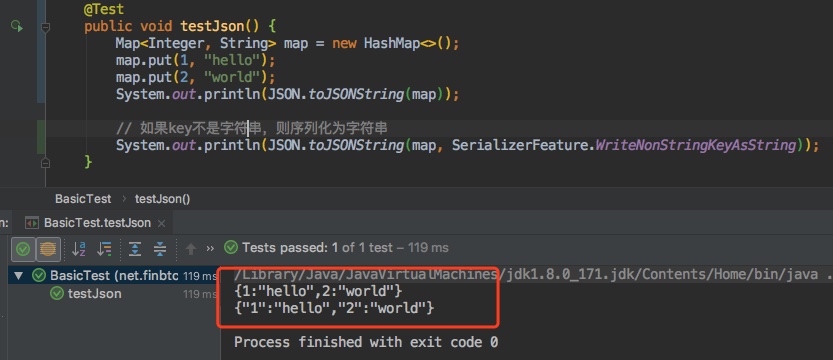This screenshot has height=360, width=833.
Task: Collapse the BasicTest node in test tree
Action: coord(19,276)
